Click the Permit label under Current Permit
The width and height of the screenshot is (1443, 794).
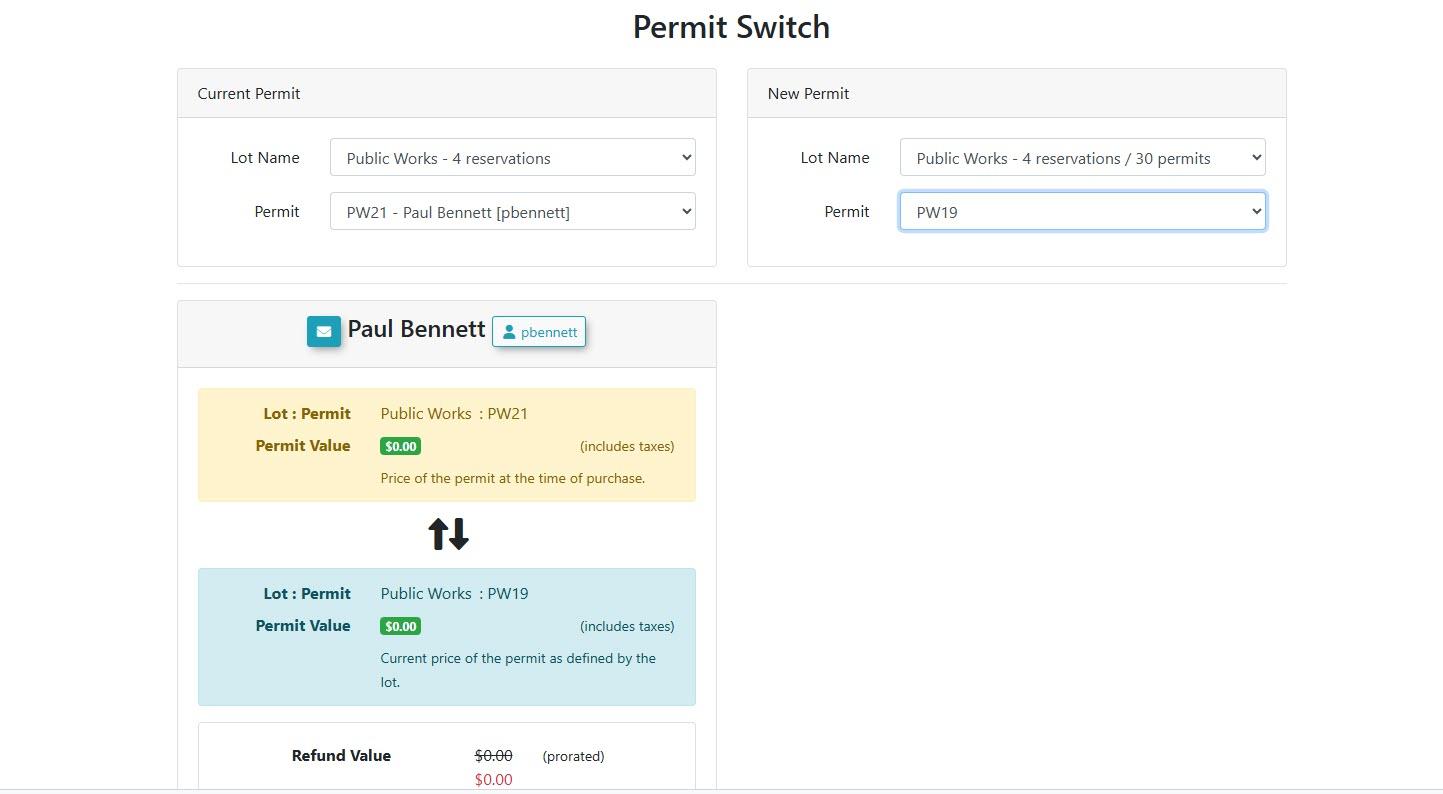[277, 212]
